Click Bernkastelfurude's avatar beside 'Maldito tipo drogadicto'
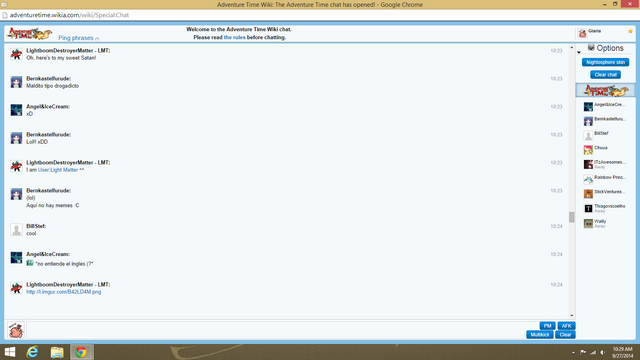Image resolution: width=640 pixels, height=360 pixels. [x=16, y=82]
